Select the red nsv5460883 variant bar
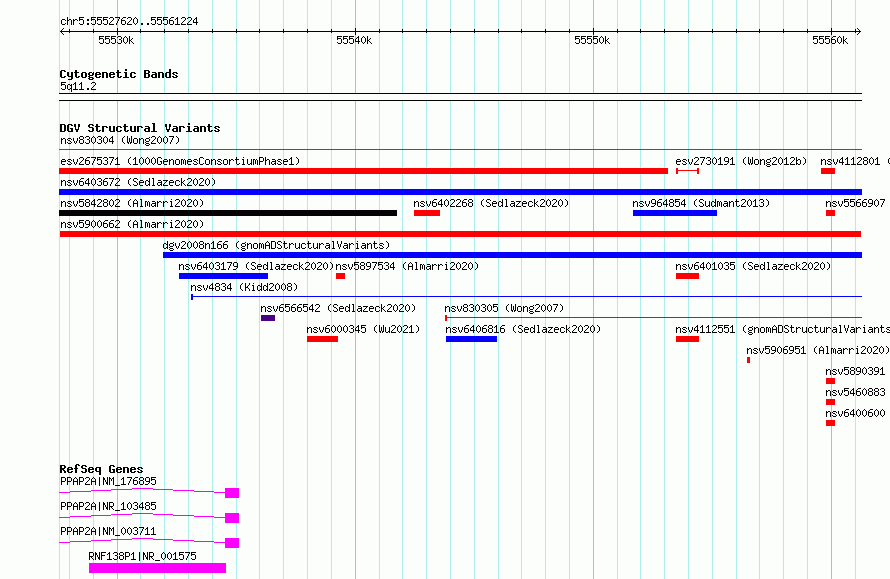The height and width of the screenshot is (579, 890). click(830, 402)
